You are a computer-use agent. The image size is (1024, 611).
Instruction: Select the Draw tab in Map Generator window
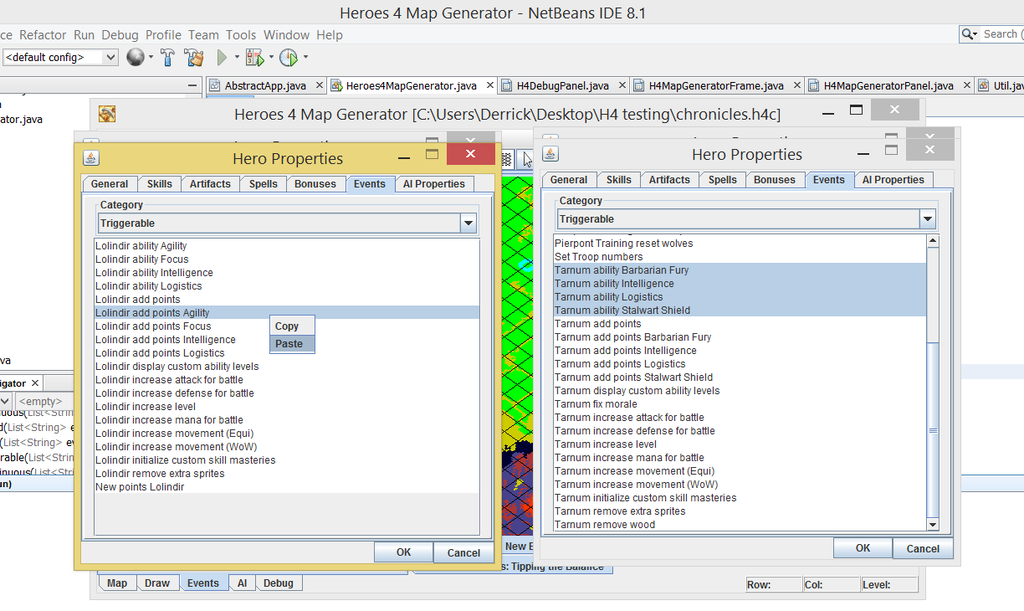coord(157,583)
